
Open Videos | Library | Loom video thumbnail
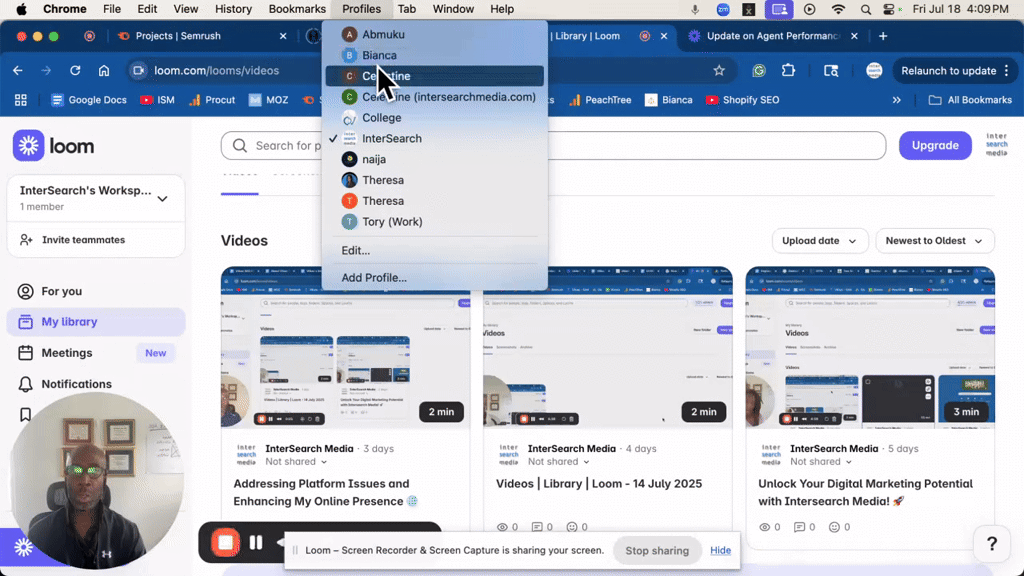coord(607,347)
